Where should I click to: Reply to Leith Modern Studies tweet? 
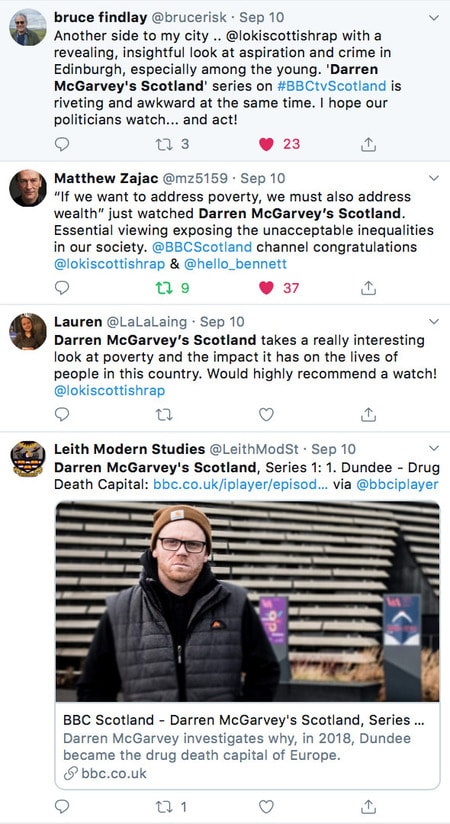62,806
